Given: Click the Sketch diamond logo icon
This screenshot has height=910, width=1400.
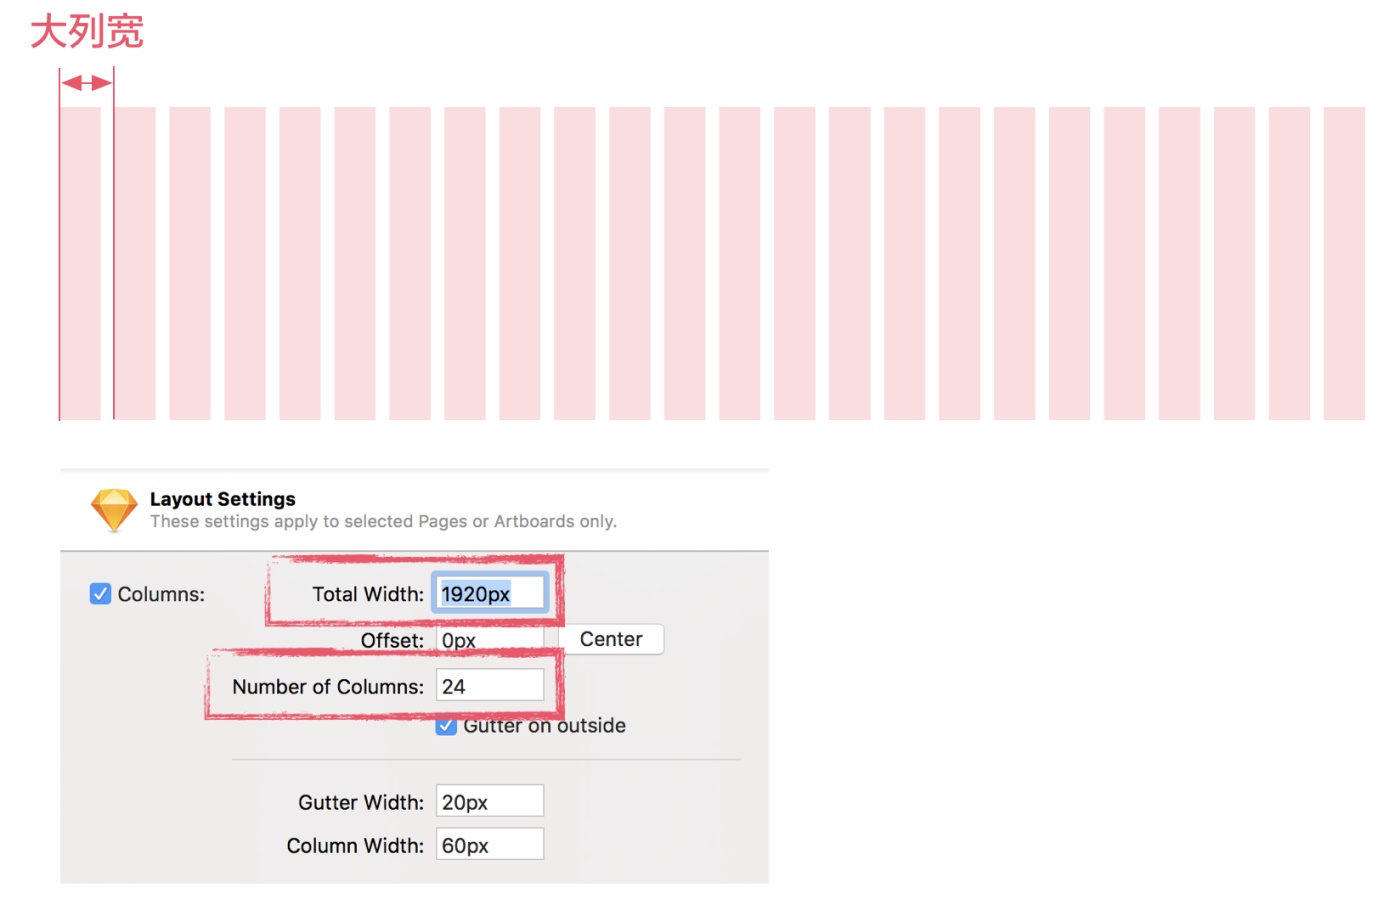Looking at the screenshot, I should 114,509.
